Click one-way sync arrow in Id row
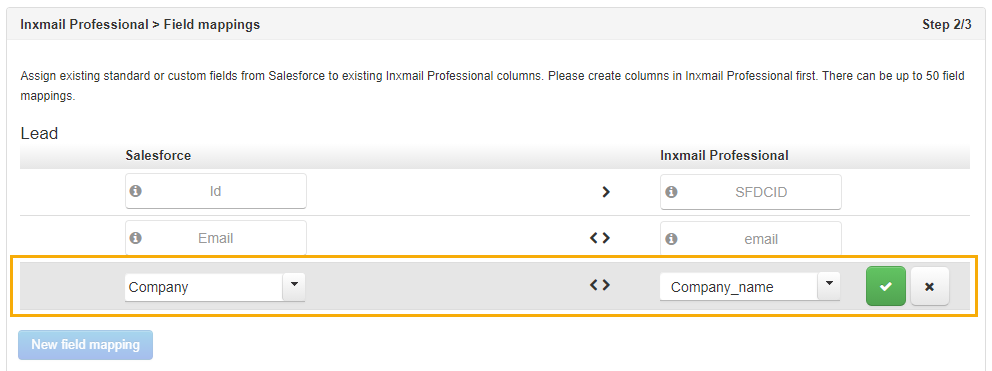The image size is (992, 371). [605, 192]
